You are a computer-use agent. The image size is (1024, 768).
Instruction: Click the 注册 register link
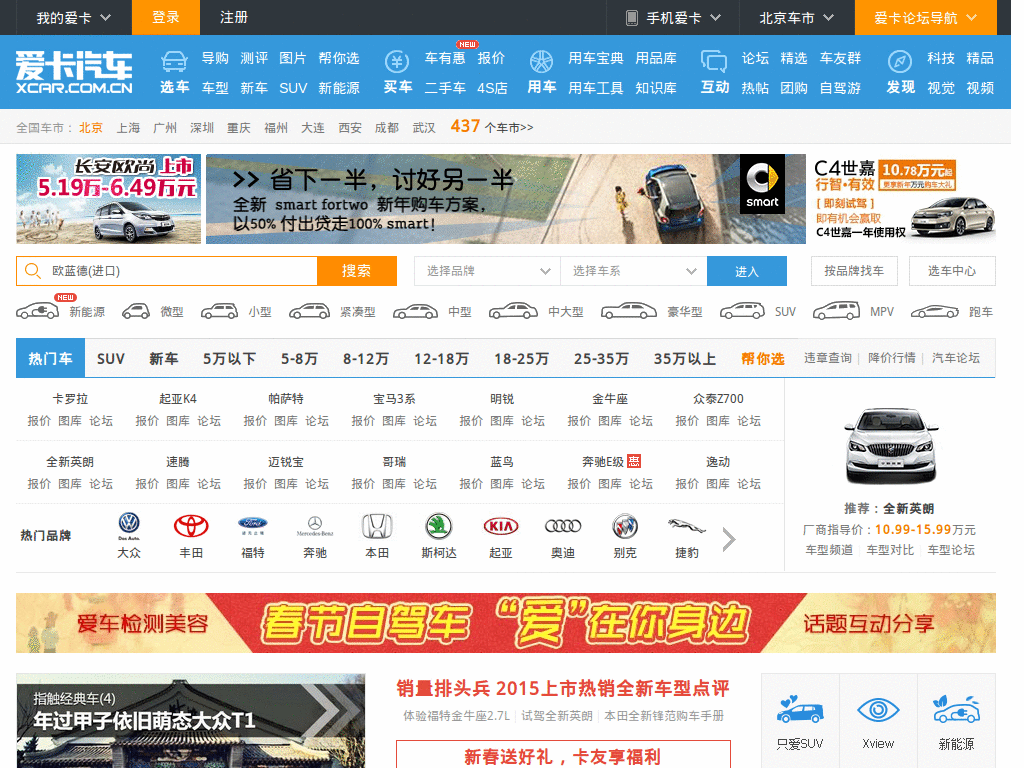click(x=234, y=18)
